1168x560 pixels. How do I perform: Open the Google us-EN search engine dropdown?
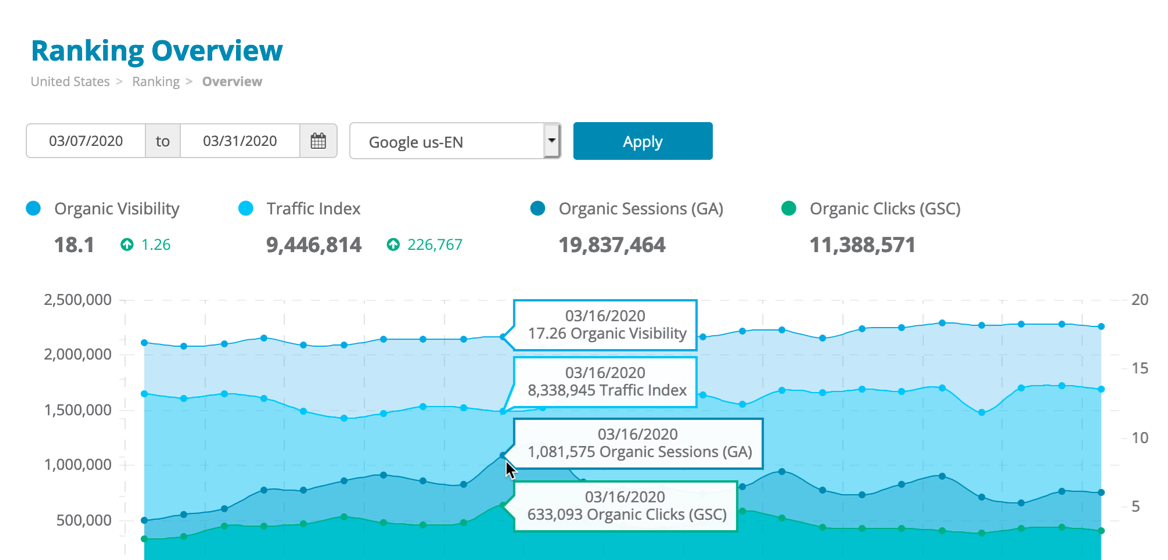454,141
